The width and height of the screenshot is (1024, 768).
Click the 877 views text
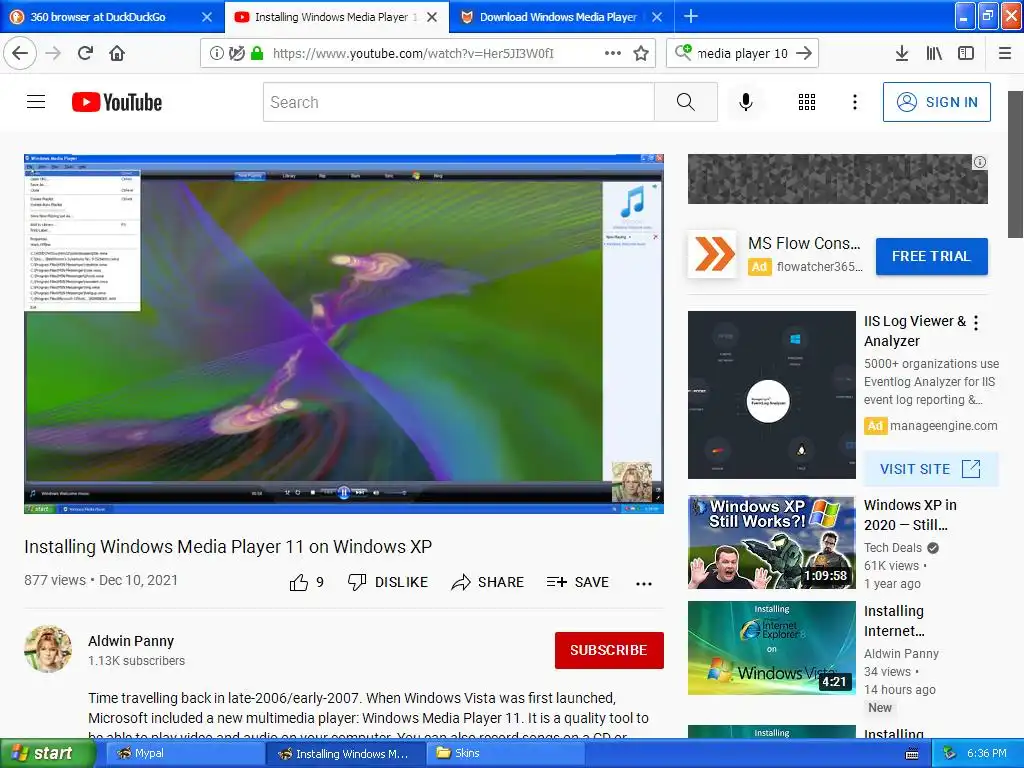click(x=55, y=580)
